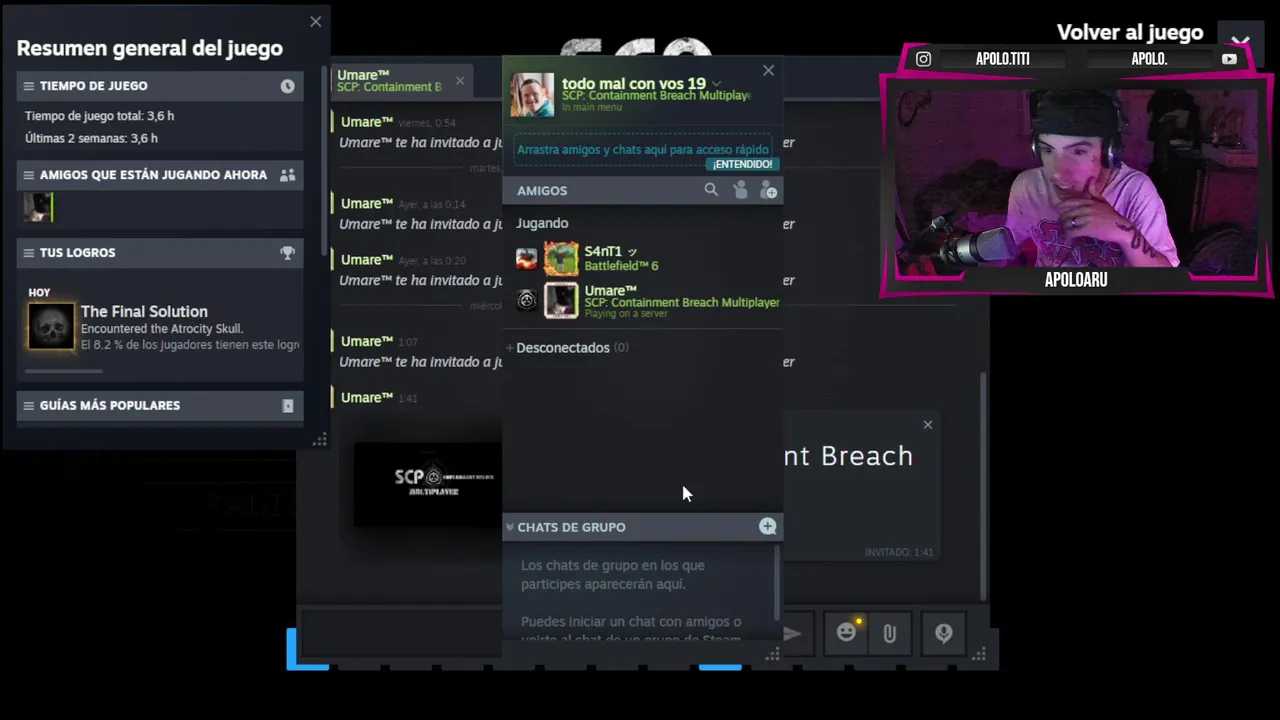This screenshot has width=1280, height=720.
Task: Click the send message arrow
Action: pyautogui.click(x=792, y=633)
